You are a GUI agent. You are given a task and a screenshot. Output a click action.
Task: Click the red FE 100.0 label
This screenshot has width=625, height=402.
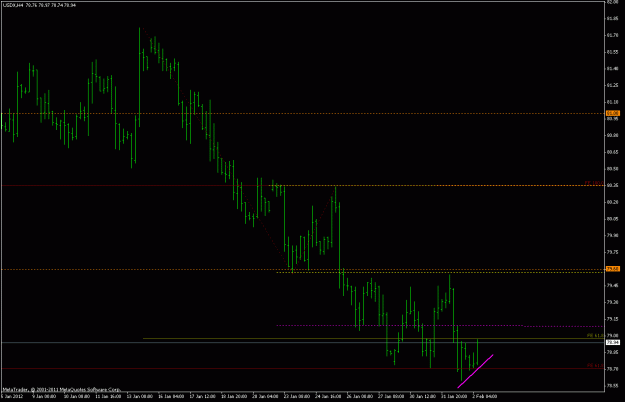tap(594, 183)
